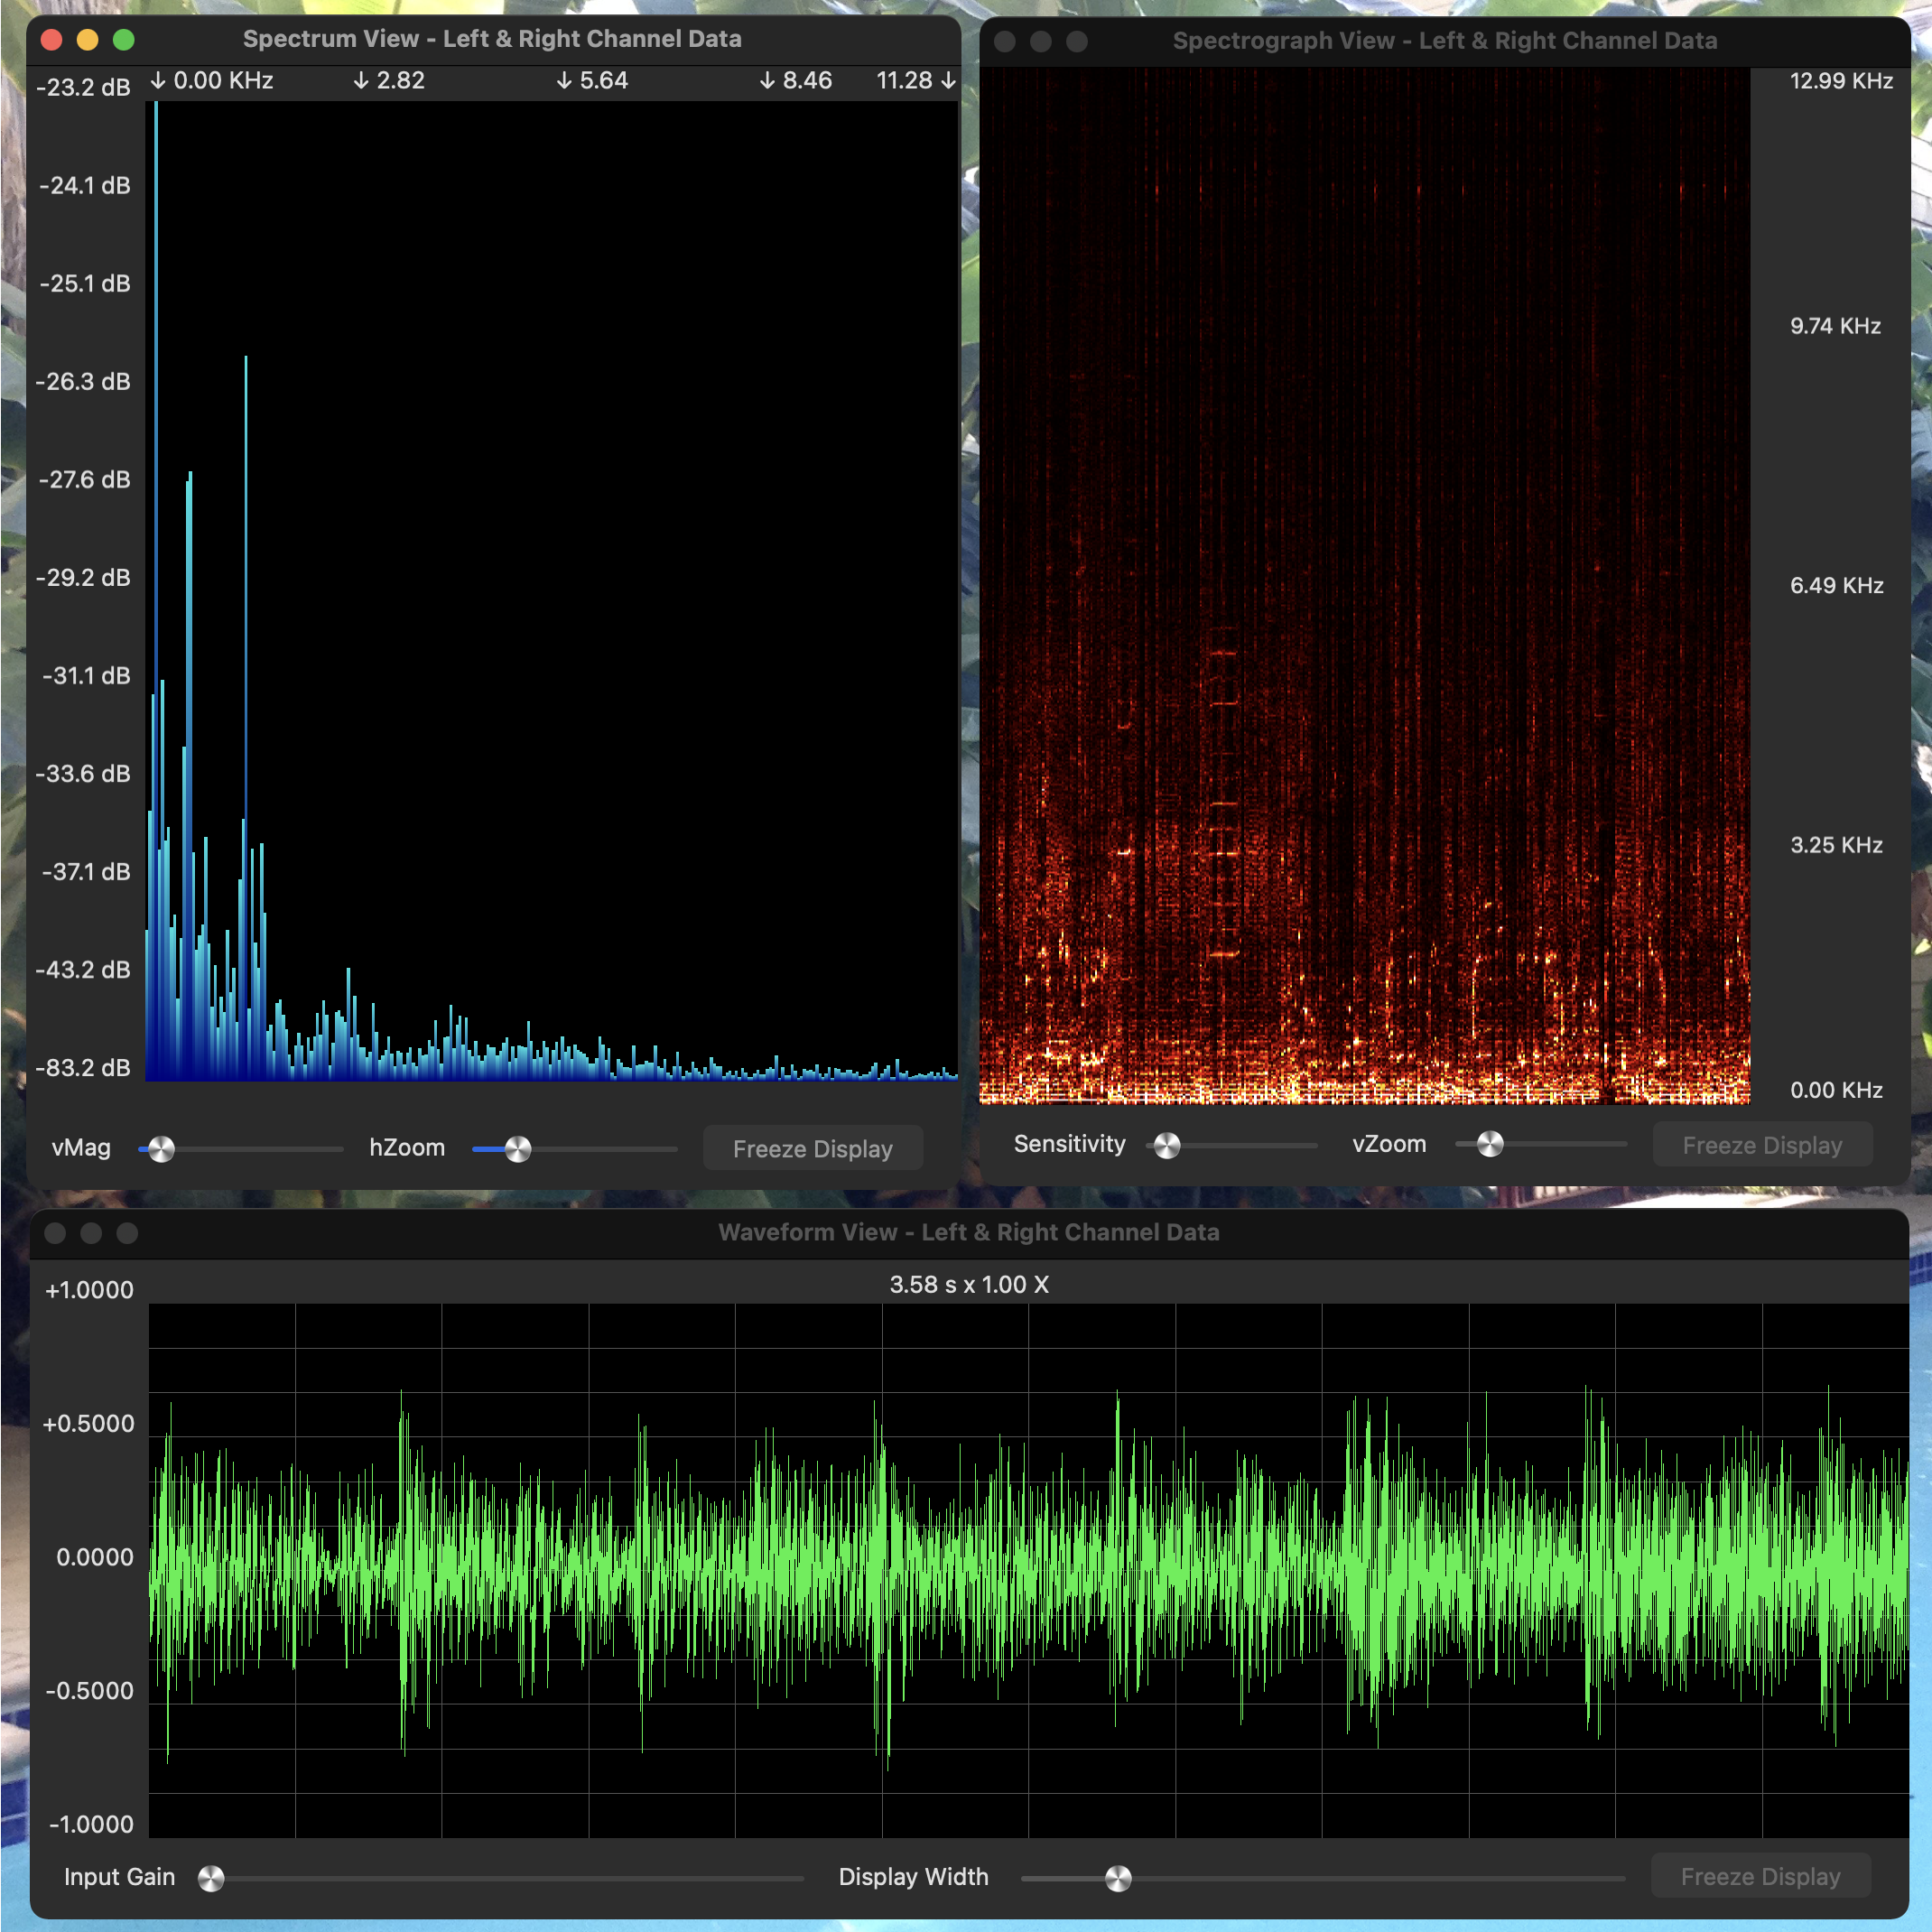
Task: Click the -33.6 dB axis label
Action: coord(83,773)
